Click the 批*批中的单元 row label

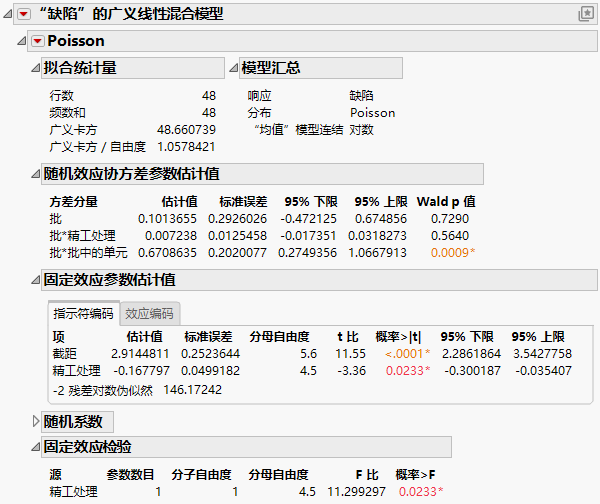pyautogui.click(x=88, y=253)
